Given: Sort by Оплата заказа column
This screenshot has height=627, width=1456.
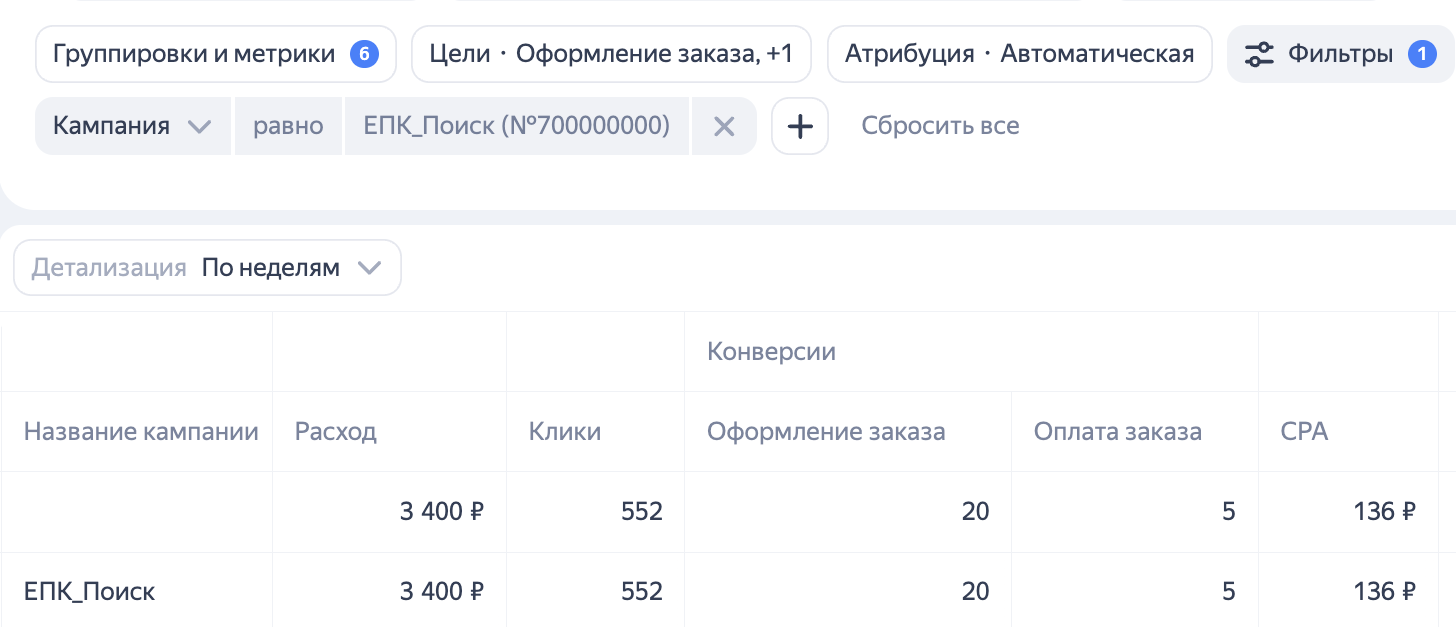Looking at the screenshot, I should (x=1118, y=432).
